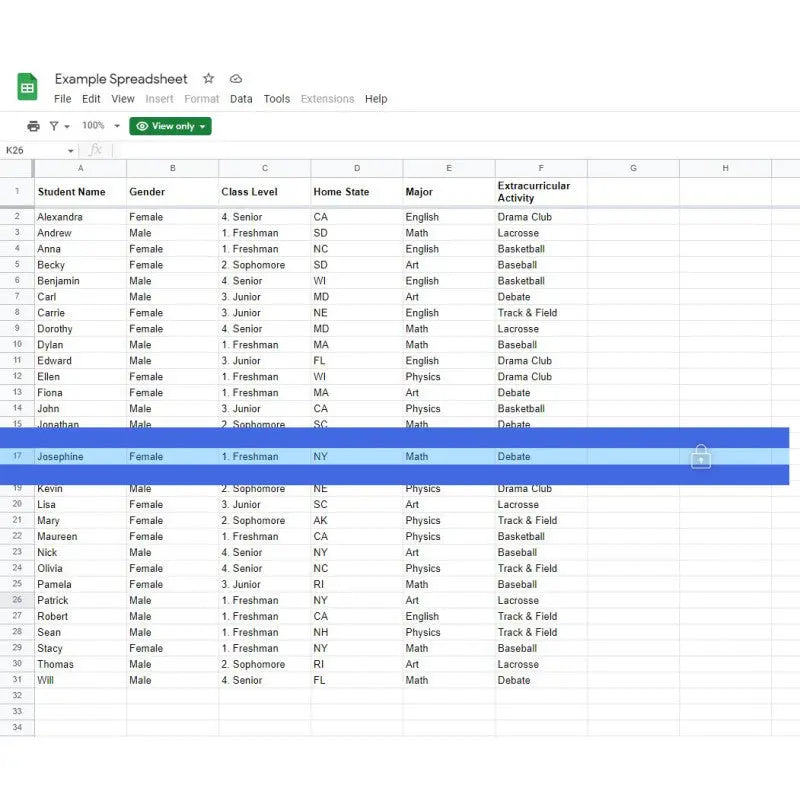This screenshot has width=800, height=800.
Task: Click the eye icon in View only button
Action: (142, 126)
